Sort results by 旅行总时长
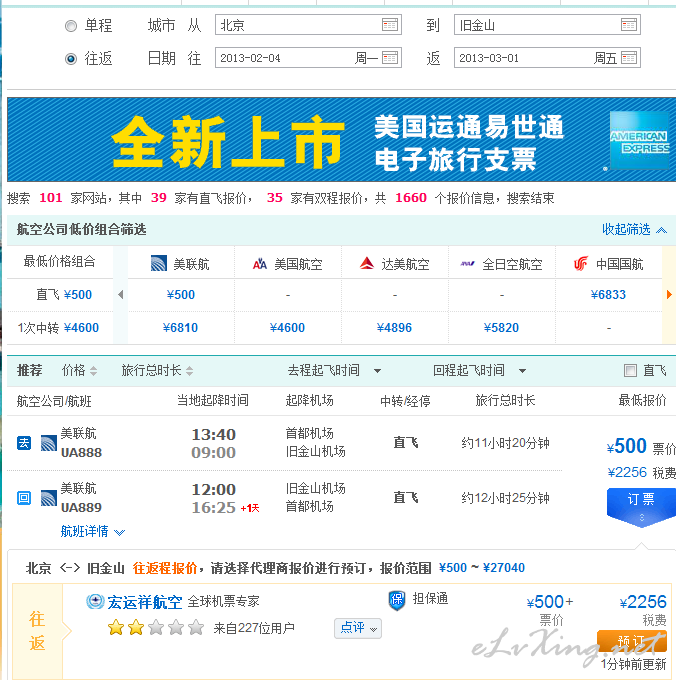The width and height of the screenshot is (676, 680). [x=157, y=370]
